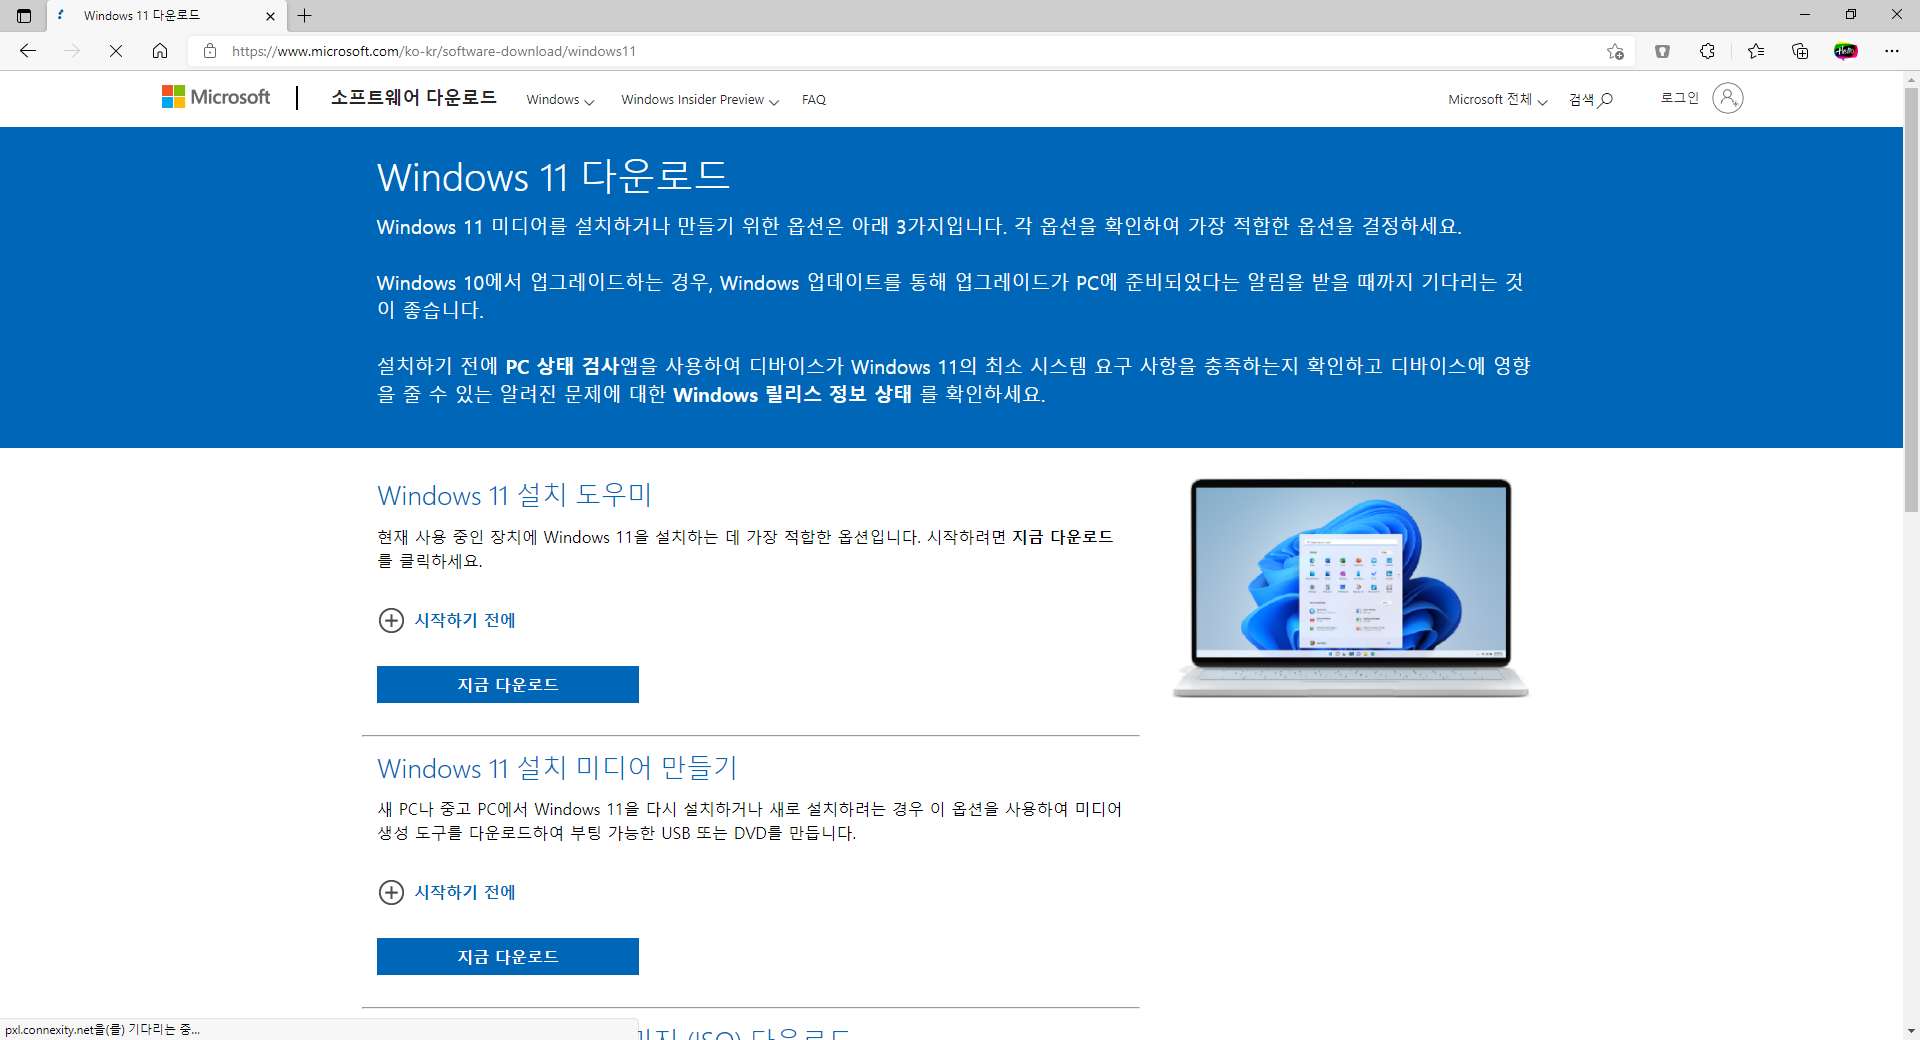This screenshot has height=1040, width=1920.
Task: Click the Windows 11 다운로드 page title
Action: click(553, 177)
